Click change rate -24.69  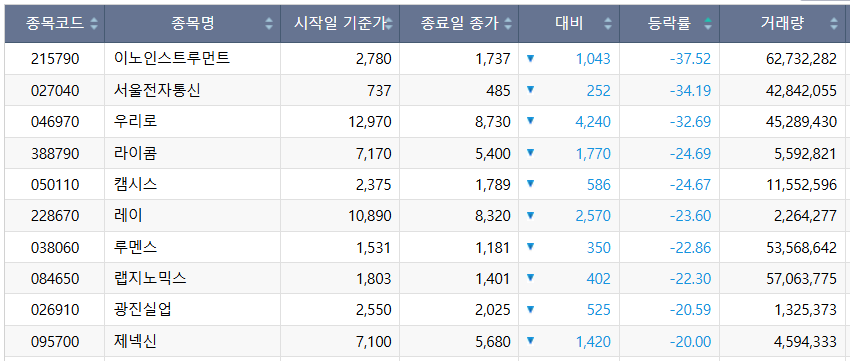coord(690,153)
